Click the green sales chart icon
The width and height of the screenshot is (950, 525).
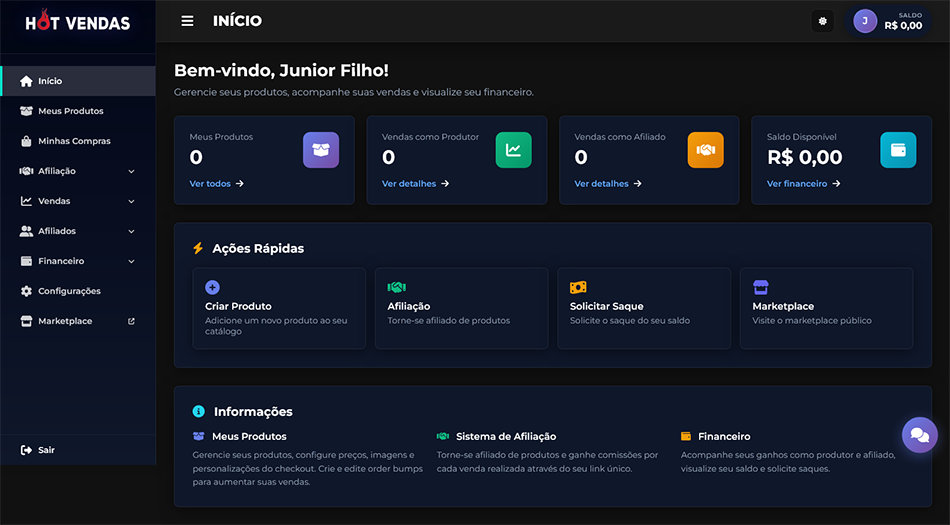click(513, 150)
